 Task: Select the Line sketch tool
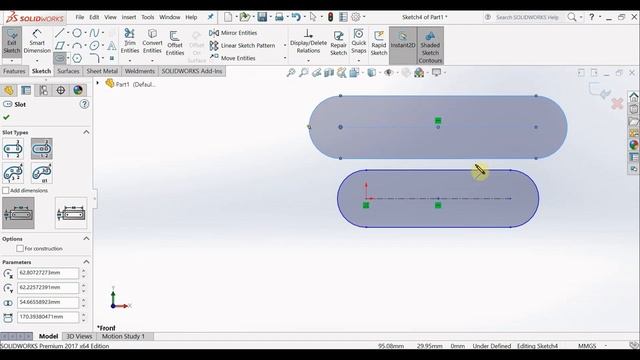60,33
